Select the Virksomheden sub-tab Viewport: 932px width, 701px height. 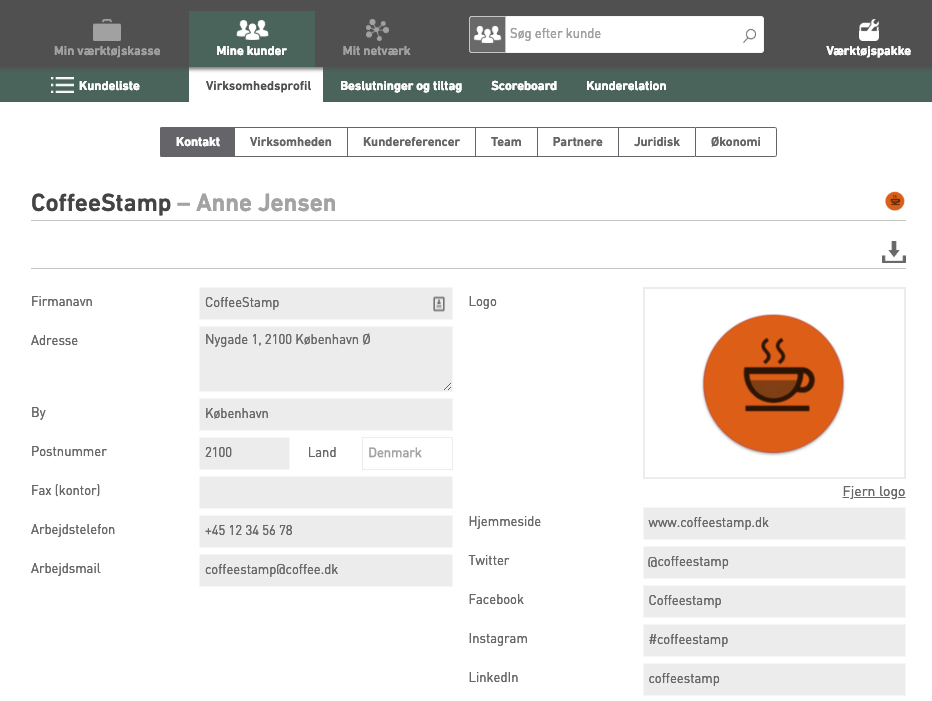(x=291, y=142)
